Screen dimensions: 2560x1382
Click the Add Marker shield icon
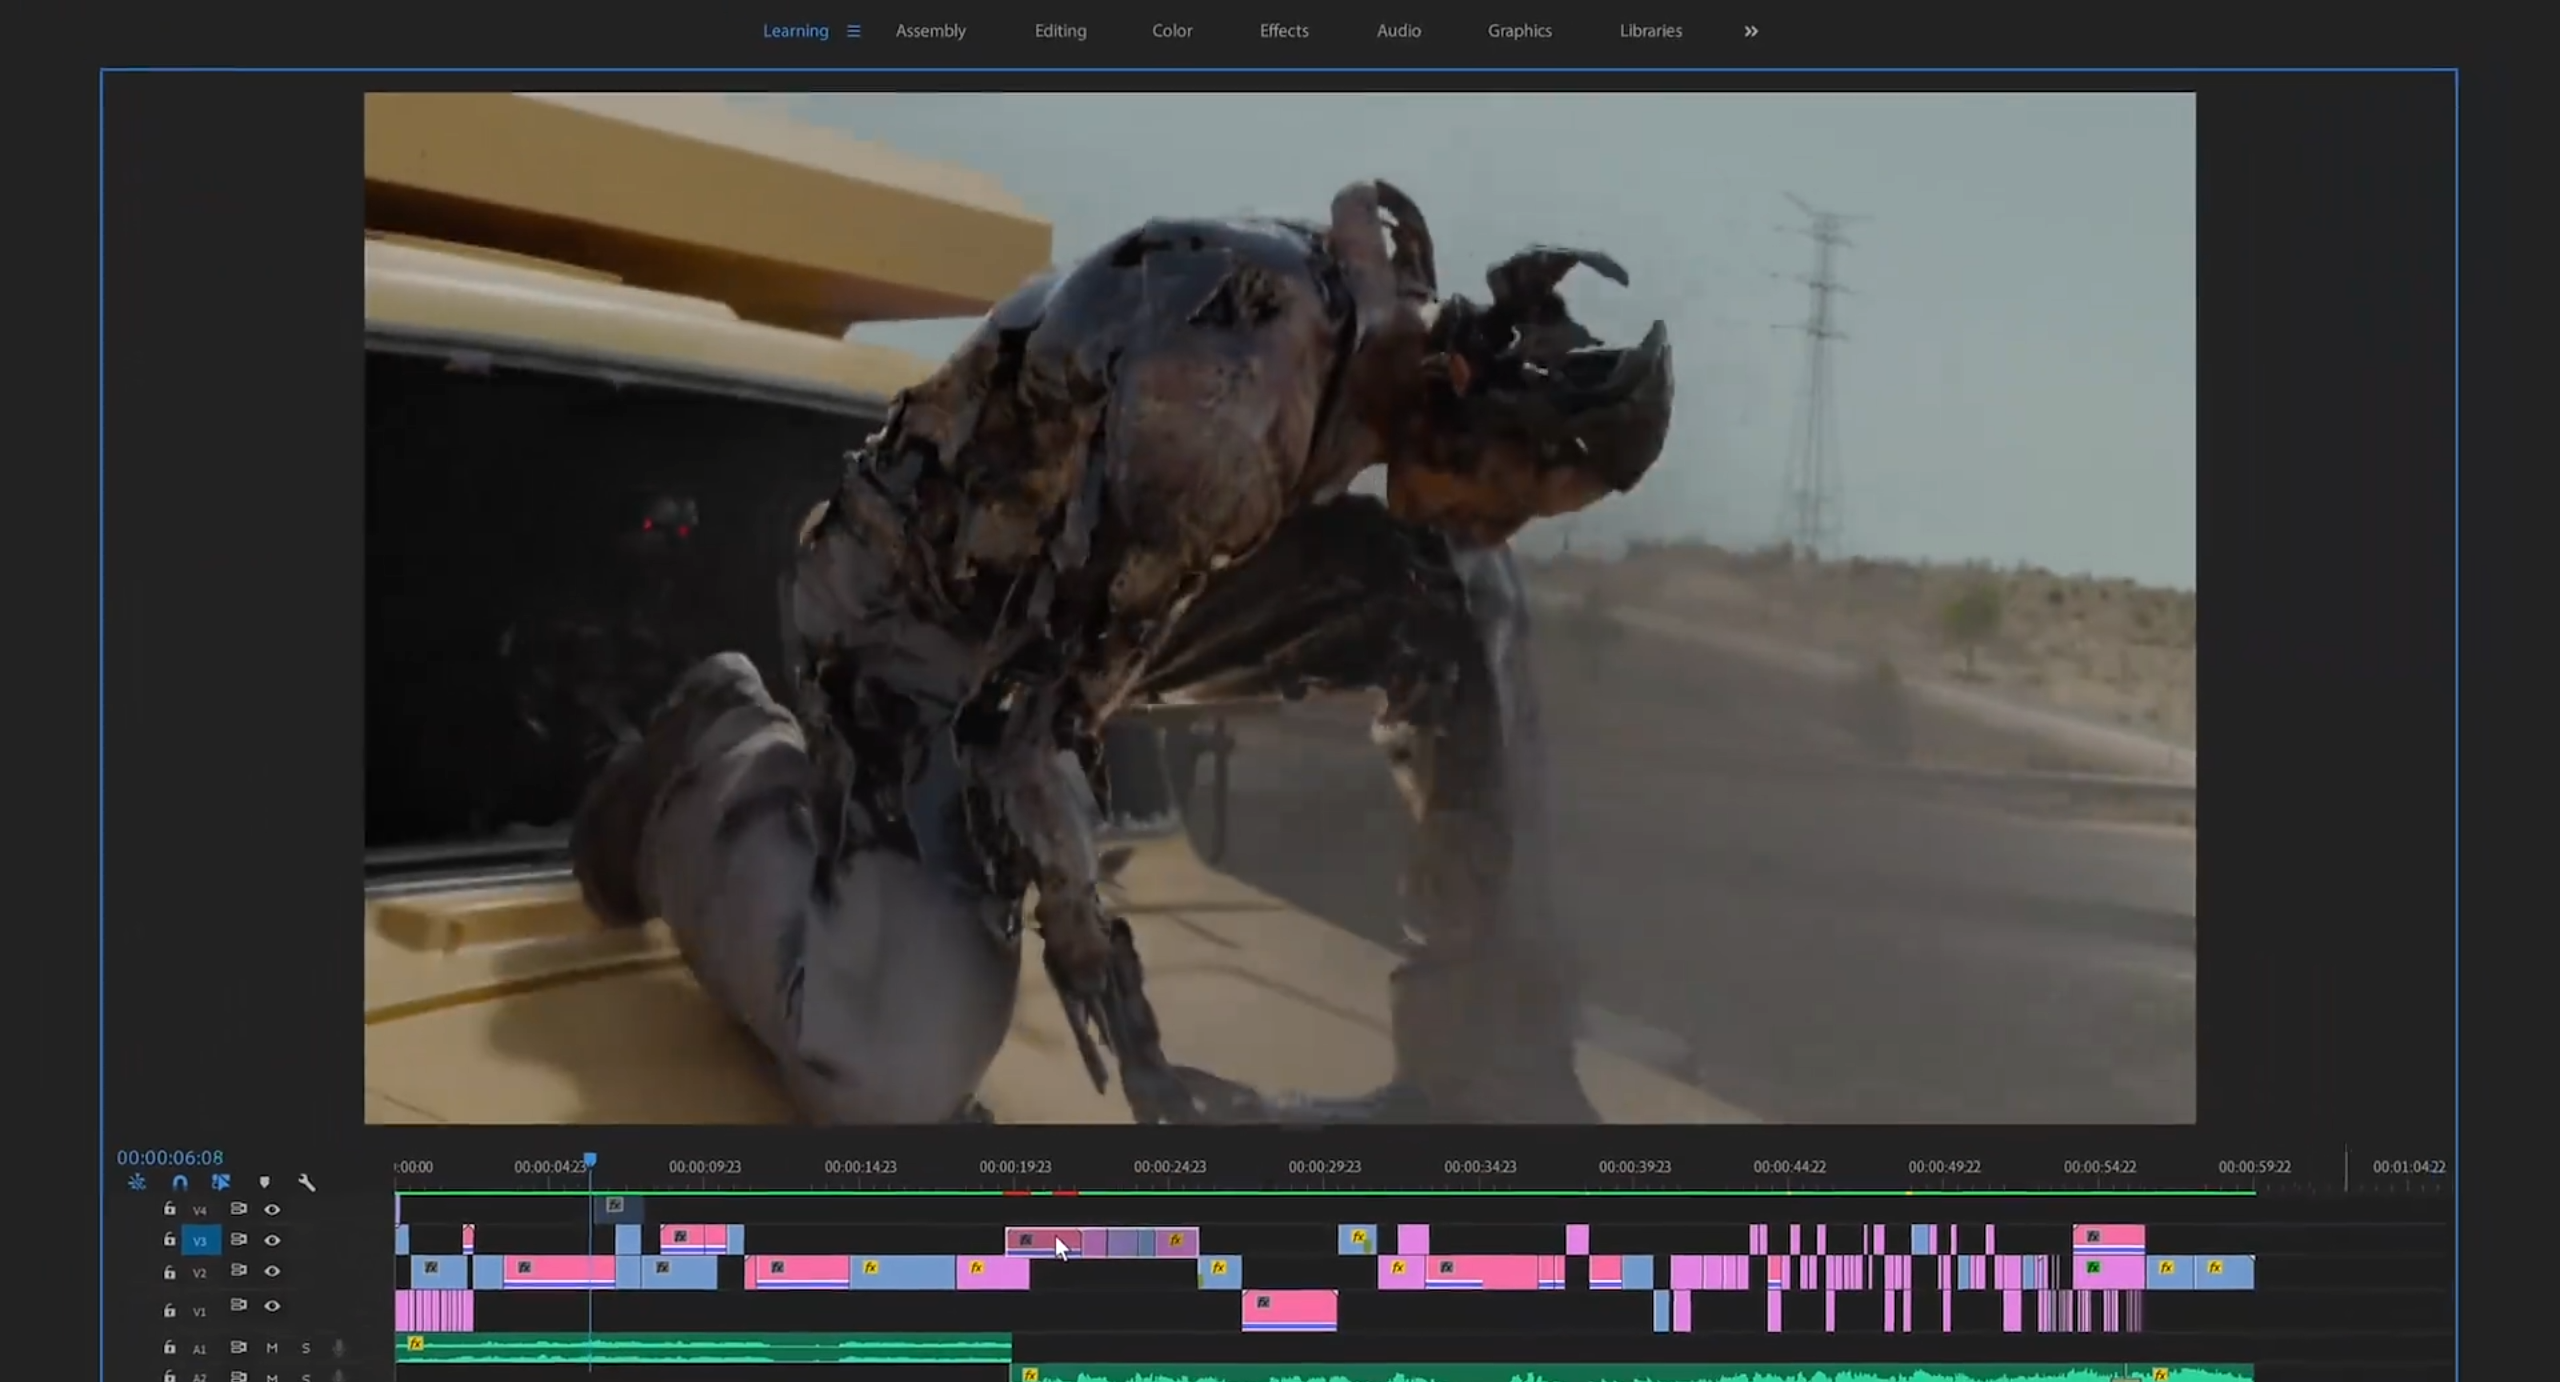pyautogui.click(x=264, y=1182)
